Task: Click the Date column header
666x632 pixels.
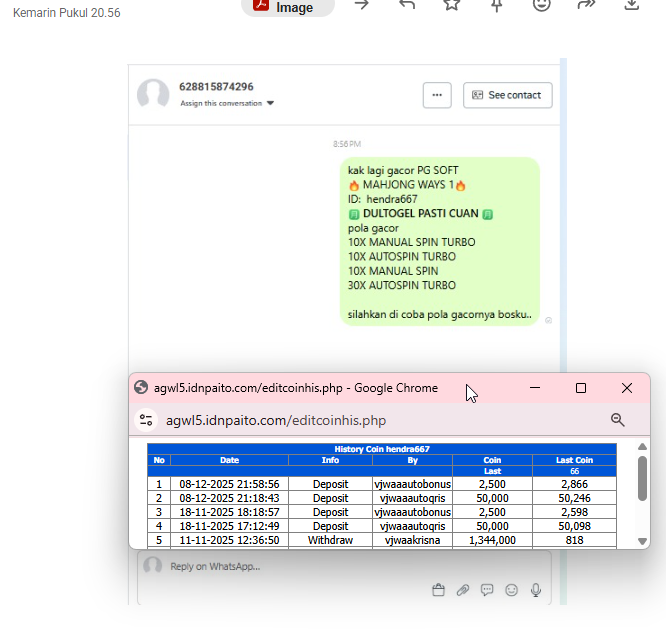Action: coord(229,460)
